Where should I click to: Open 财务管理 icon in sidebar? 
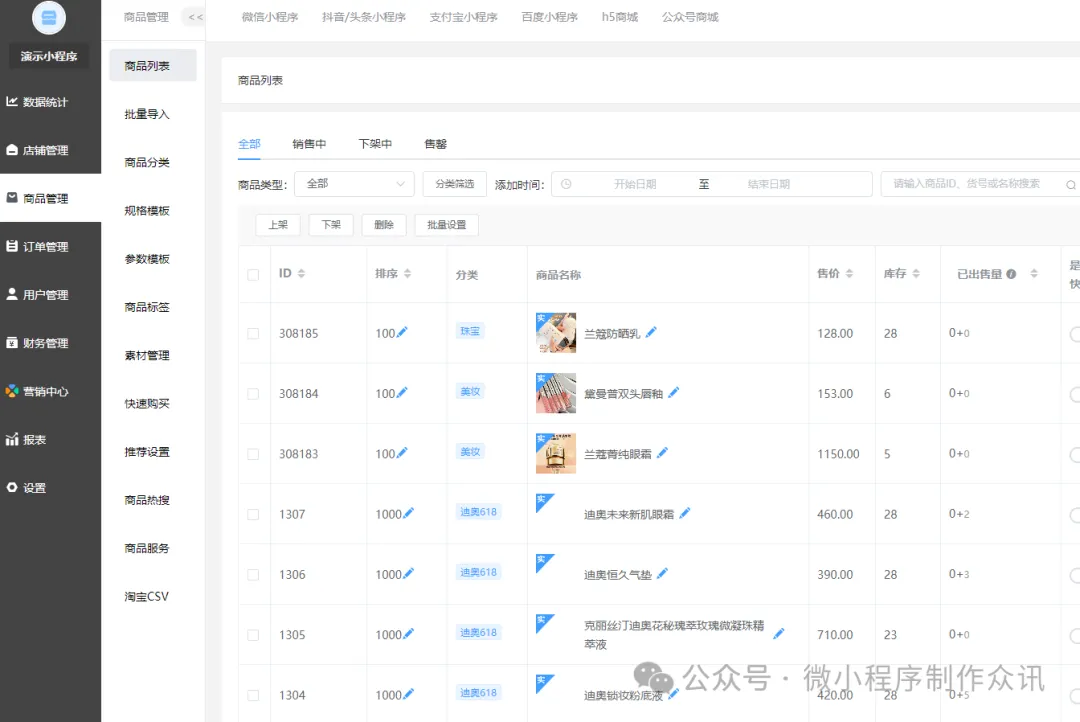(12, 342)
